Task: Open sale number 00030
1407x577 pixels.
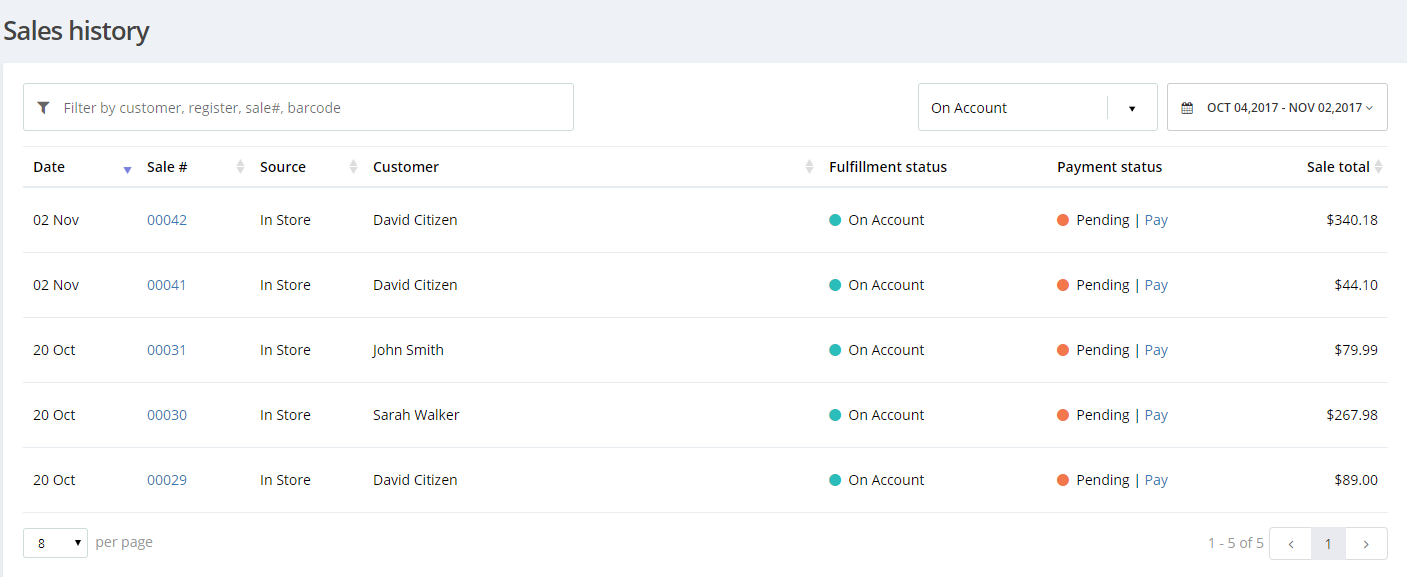Action: [x=167, y=415]
